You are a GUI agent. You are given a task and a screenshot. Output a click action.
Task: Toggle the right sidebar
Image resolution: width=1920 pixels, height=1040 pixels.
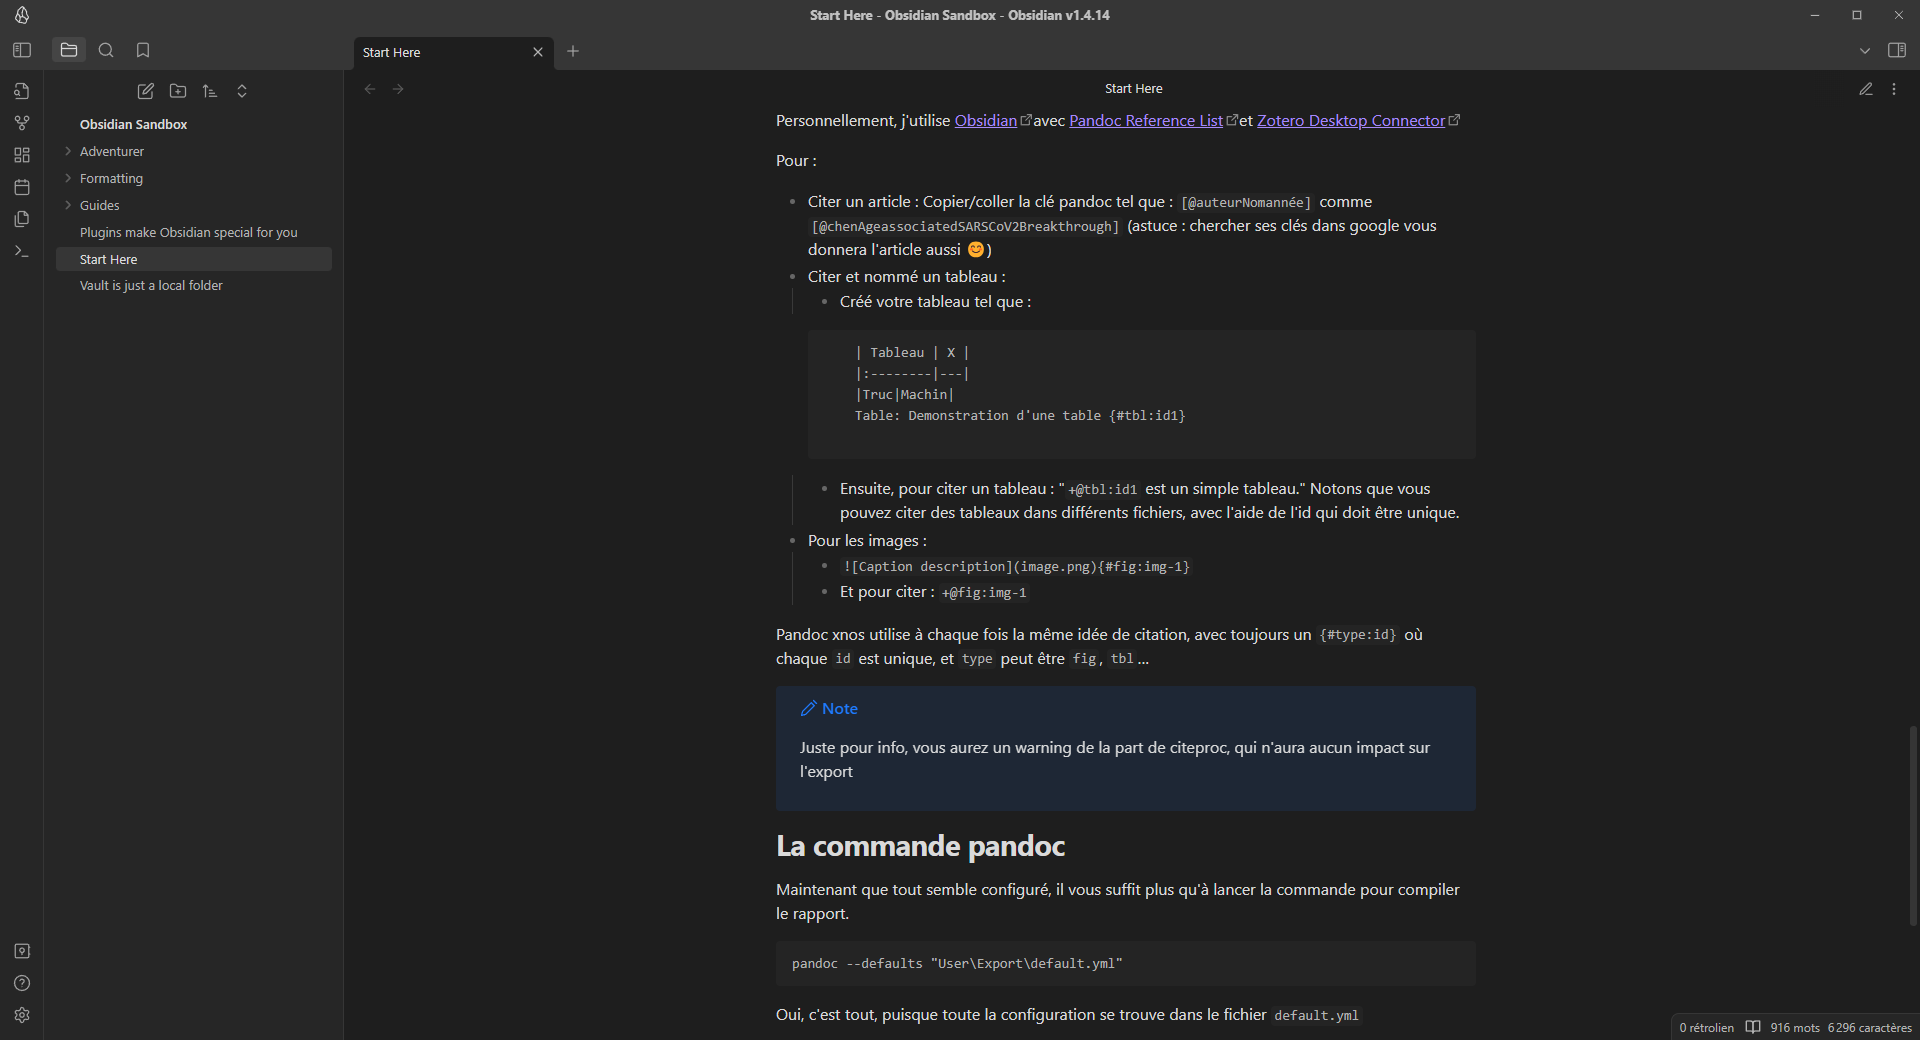click(x=1897, y=50)
